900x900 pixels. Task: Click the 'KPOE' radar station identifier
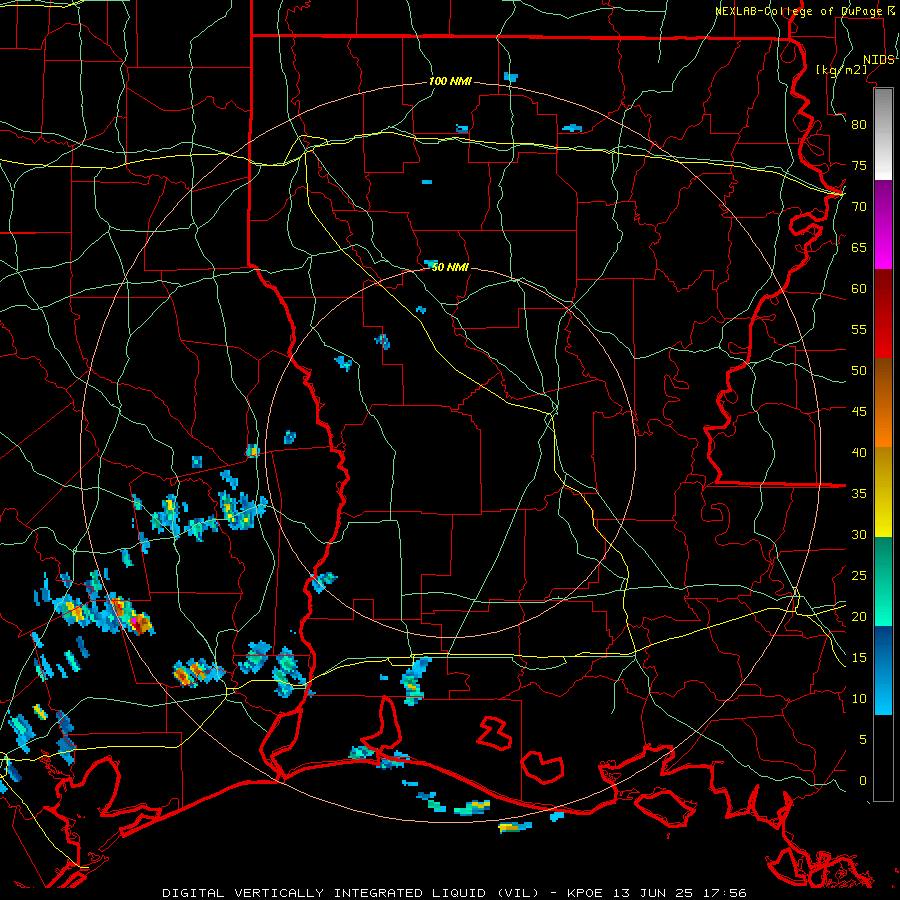585,893
